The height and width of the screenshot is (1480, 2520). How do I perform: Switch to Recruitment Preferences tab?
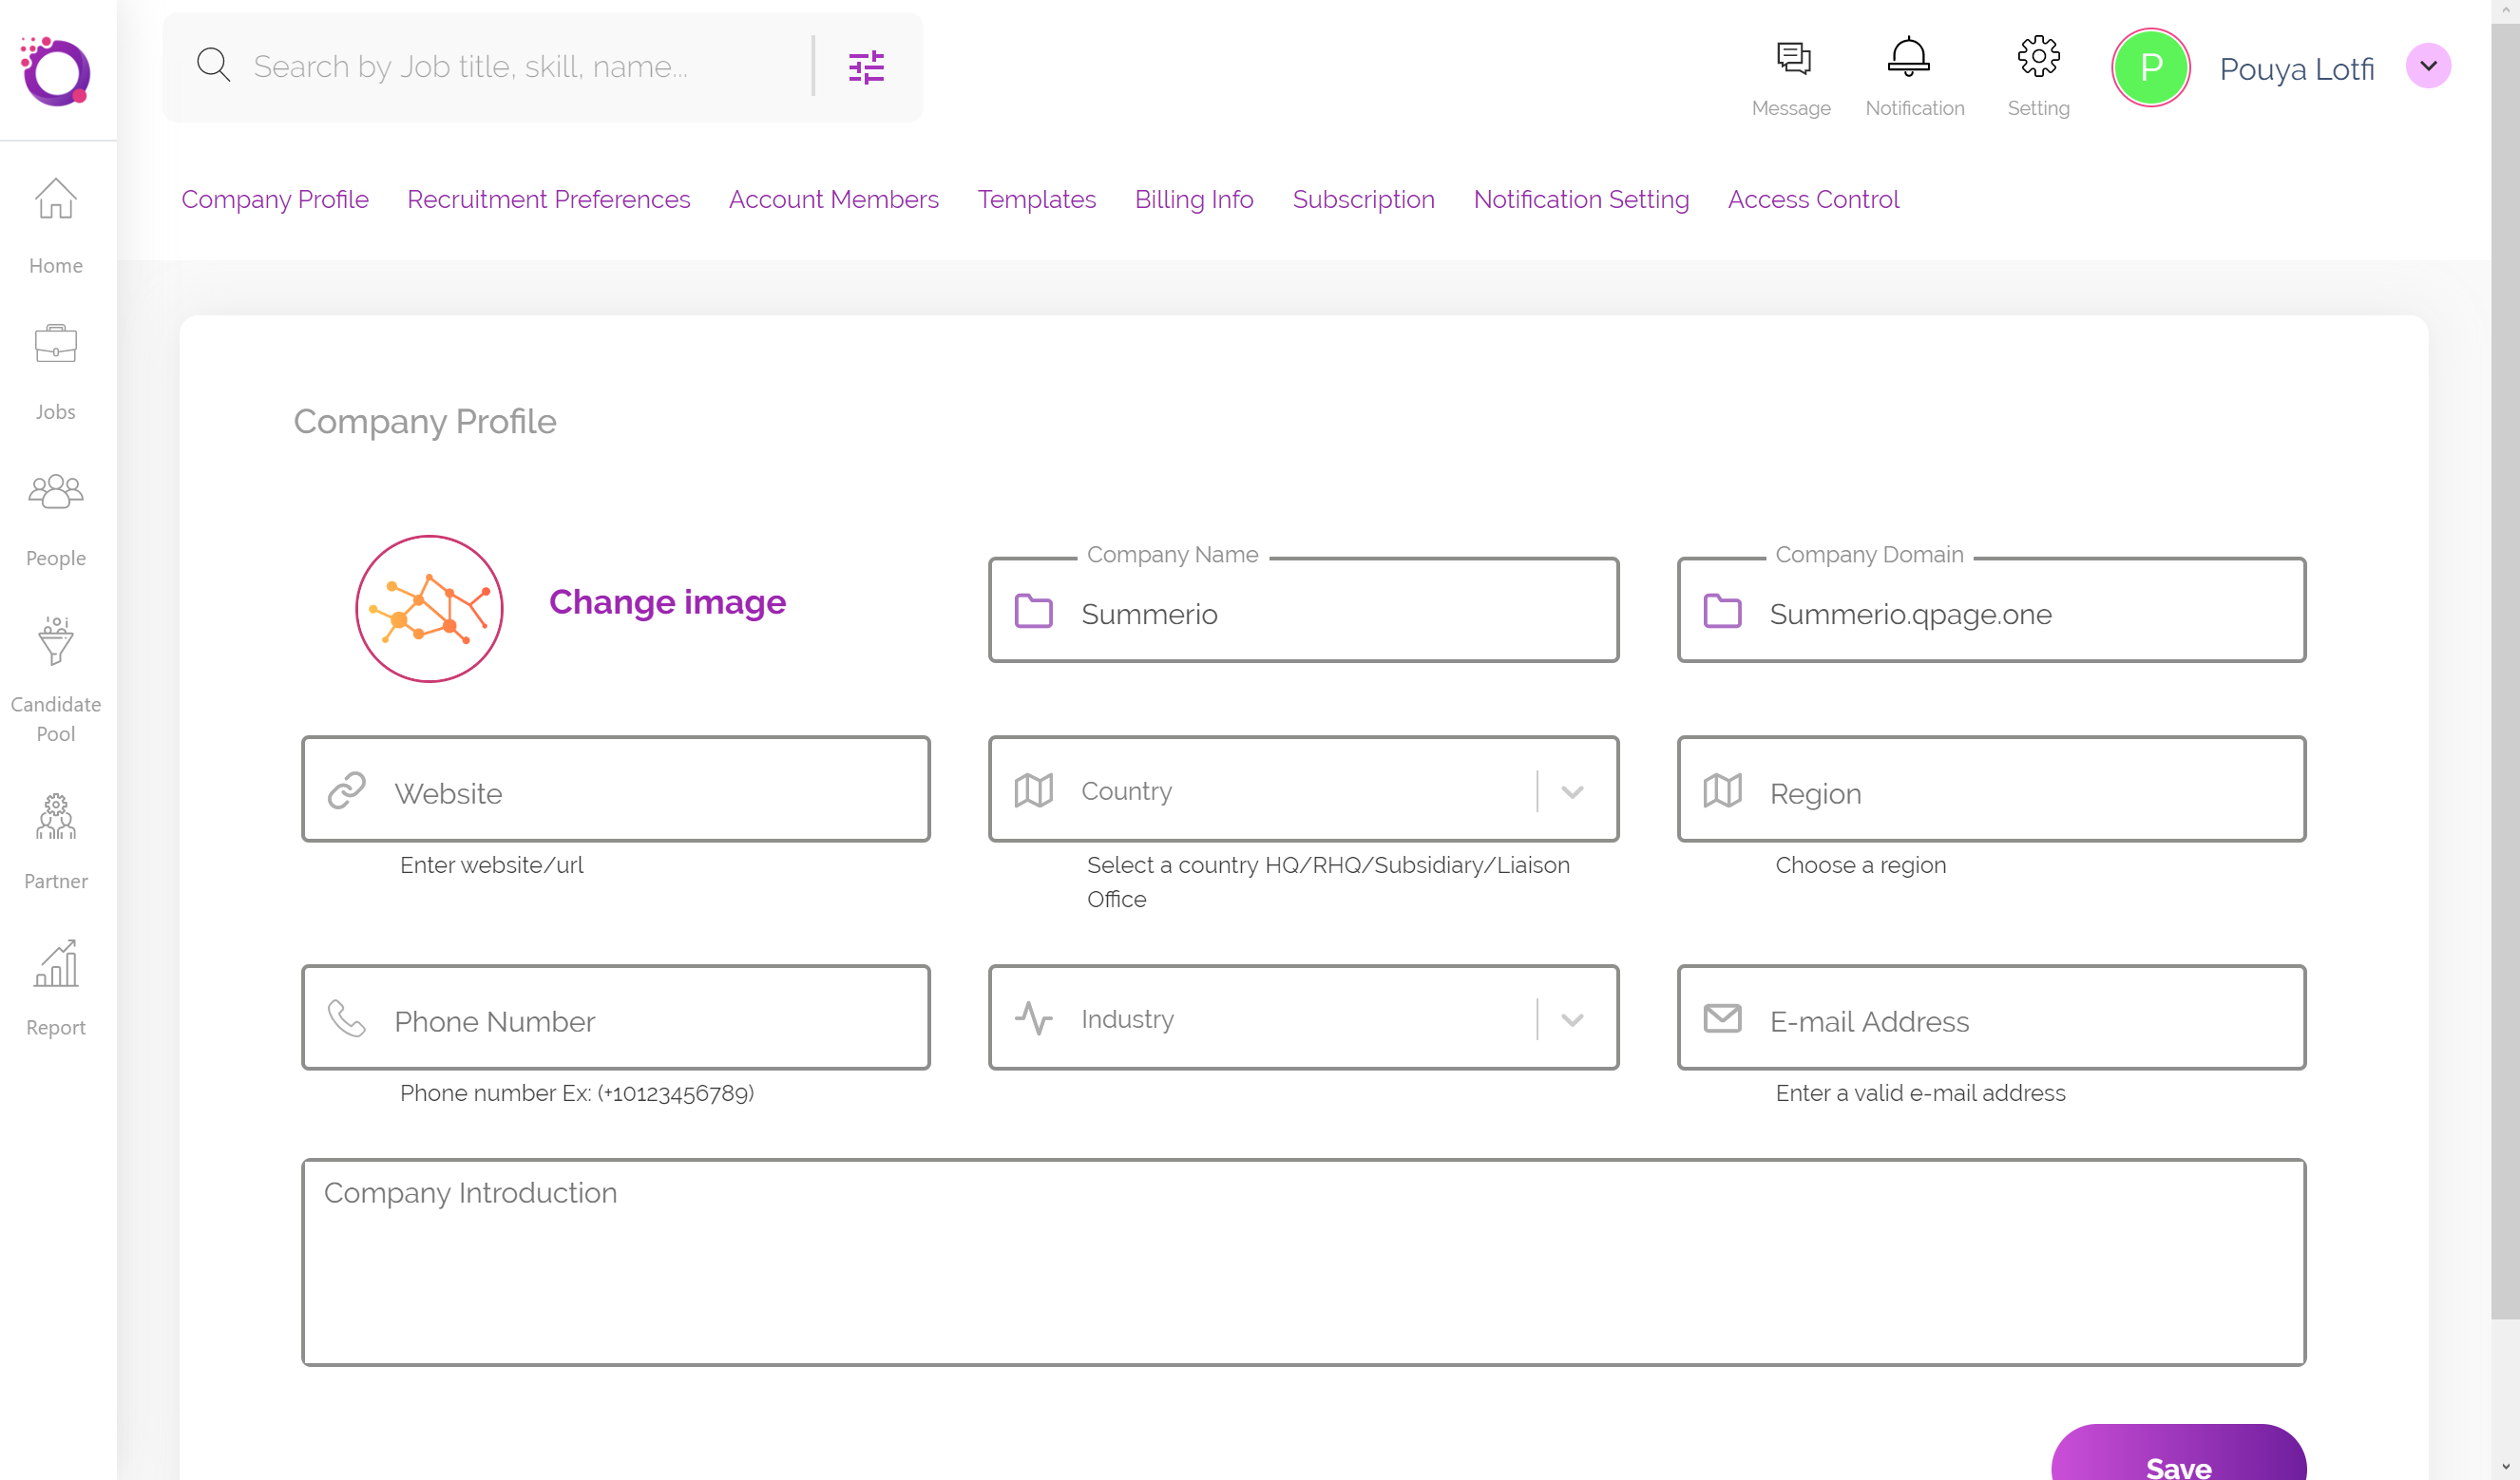pyautogui.click(x=548, y=199)
